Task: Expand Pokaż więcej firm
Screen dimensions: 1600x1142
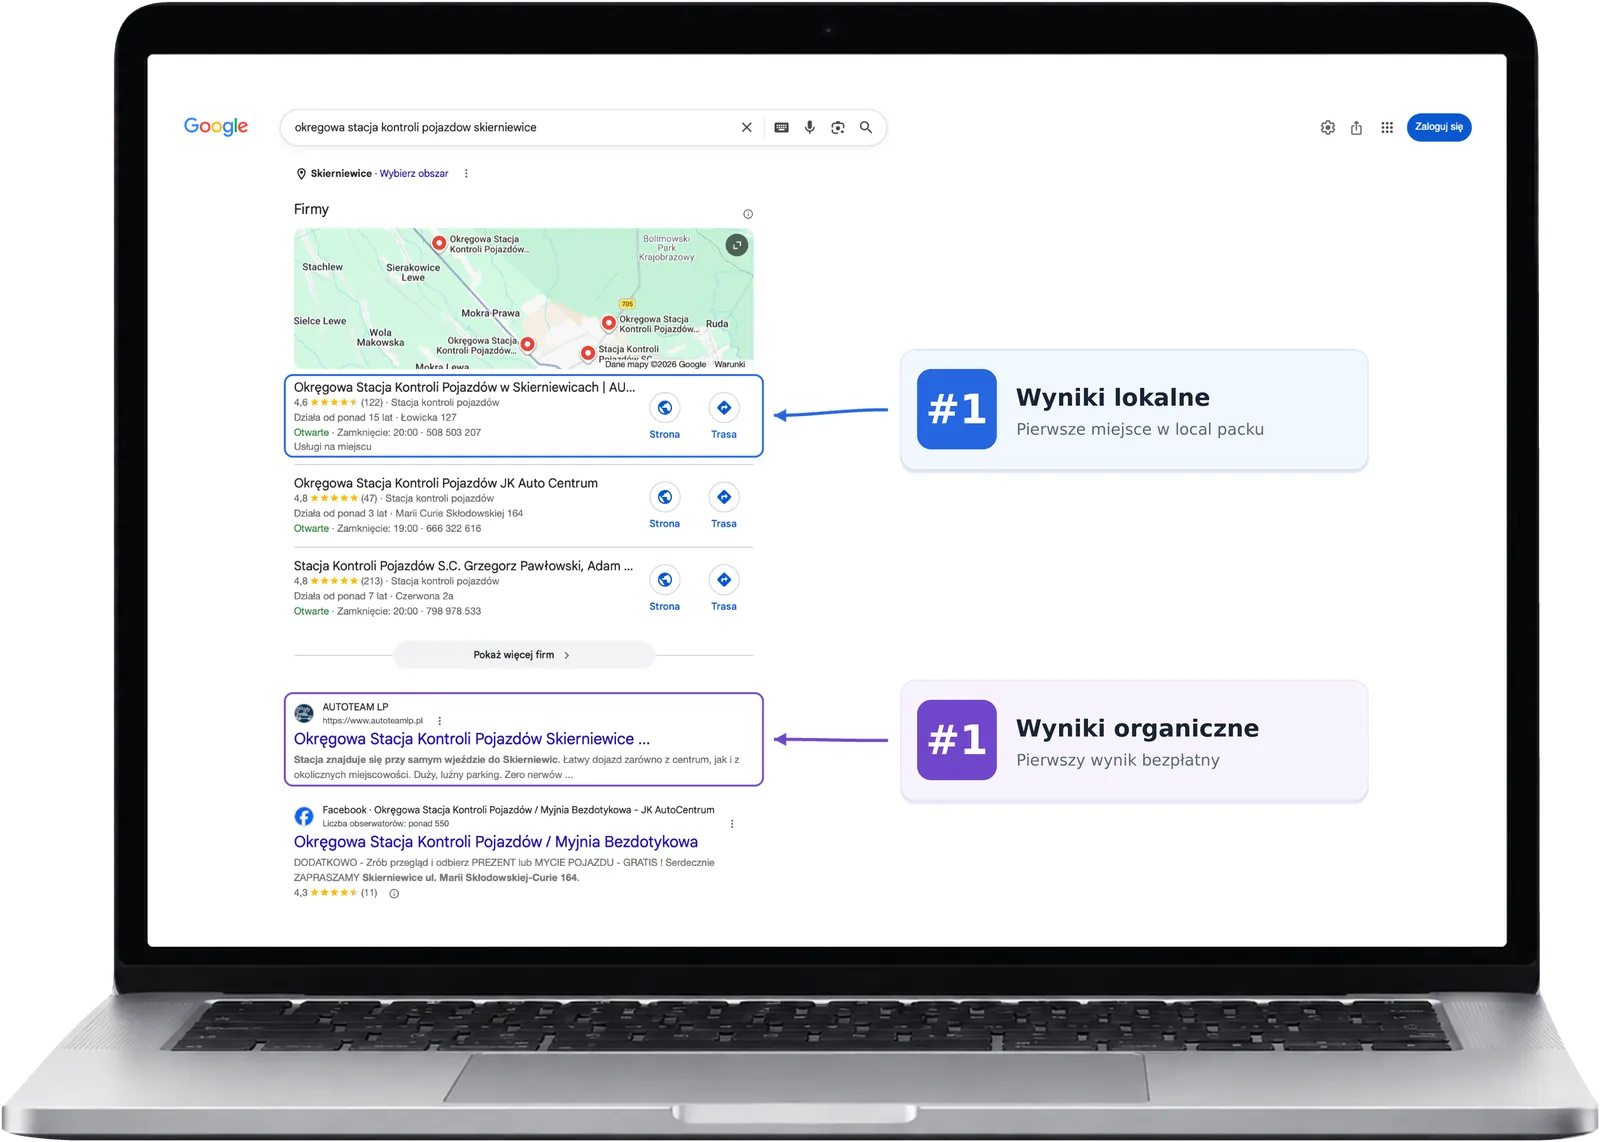Action: (523, 655)
